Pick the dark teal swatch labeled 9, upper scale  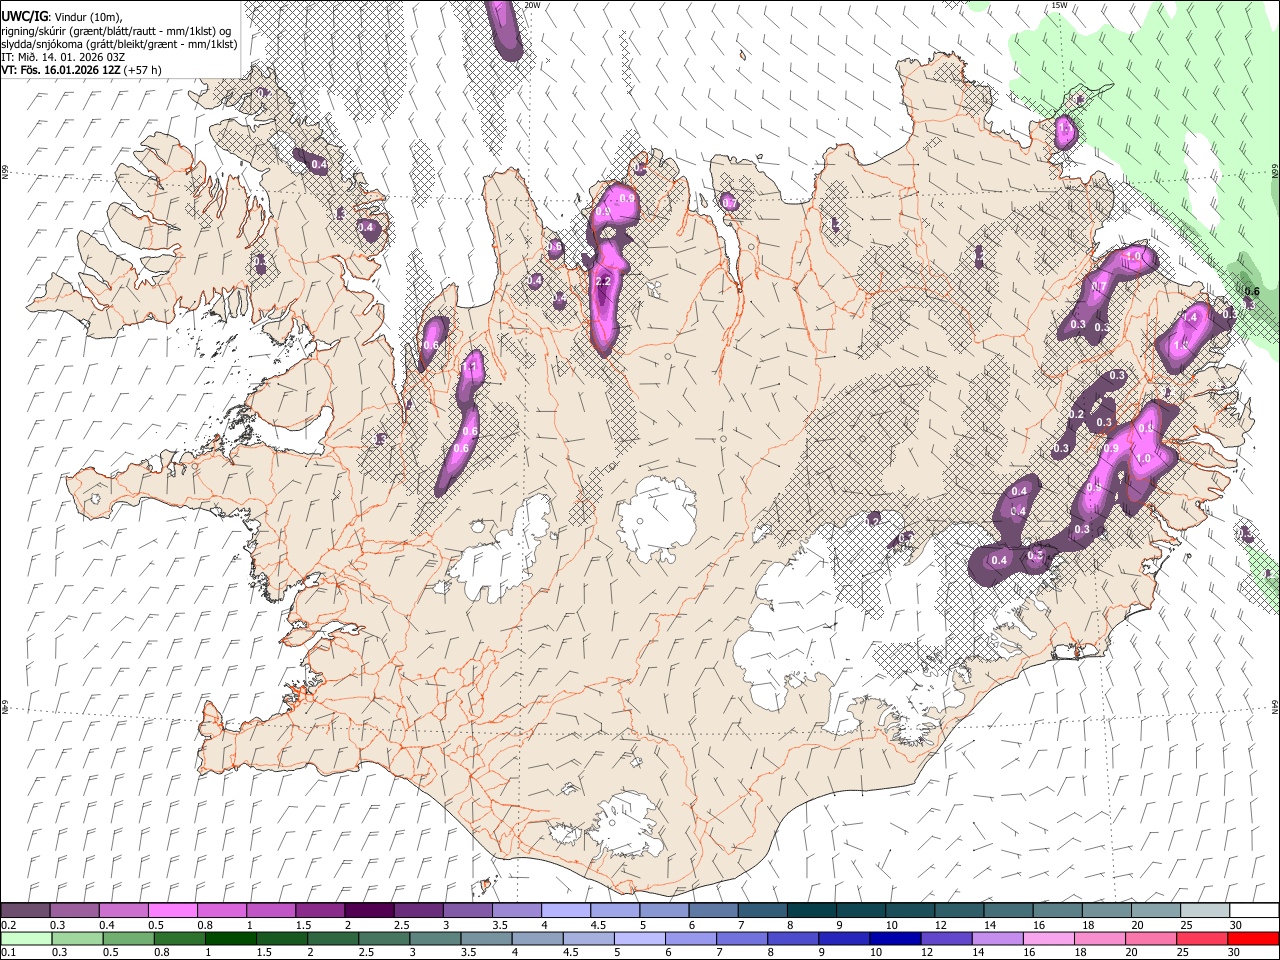859,911
